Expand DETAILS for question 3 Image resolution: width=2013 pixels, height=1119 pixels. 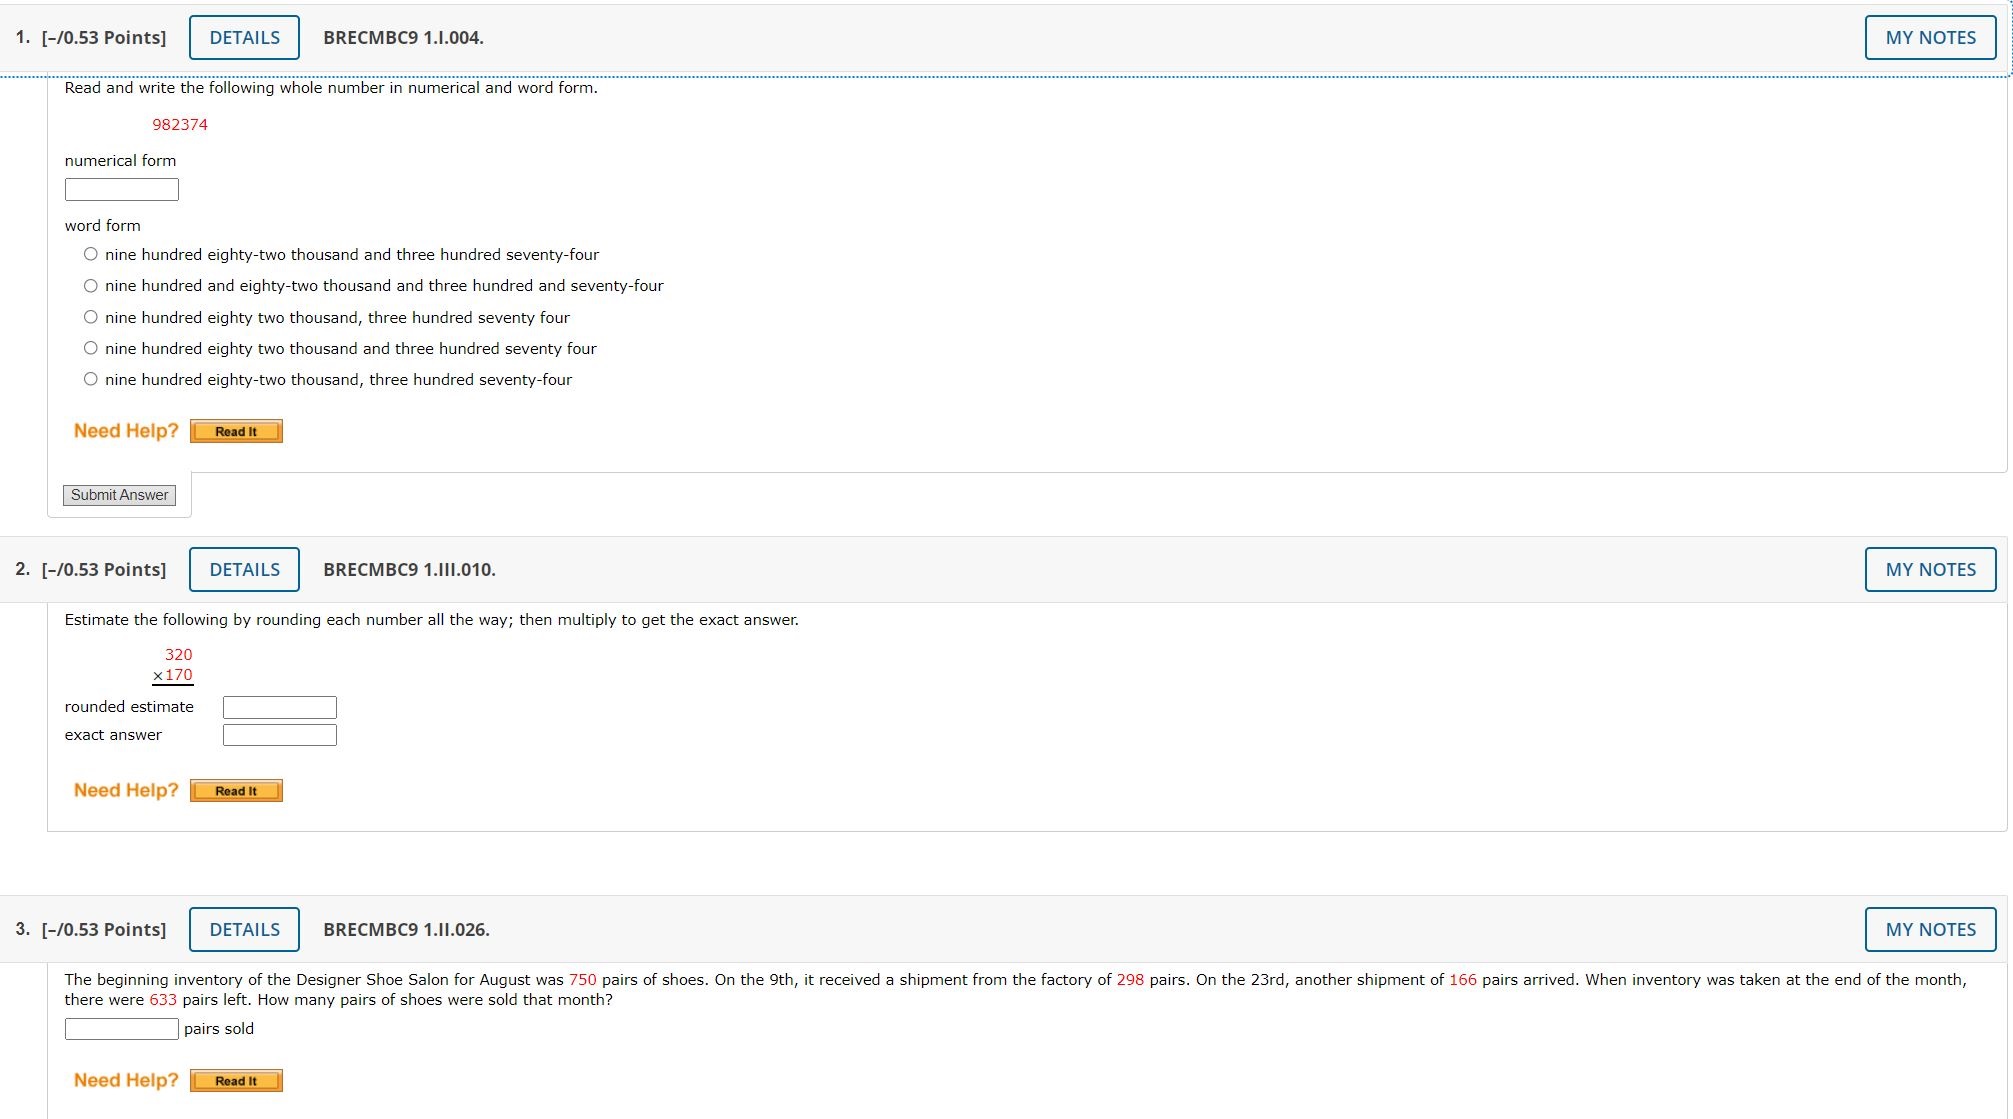point(244,930)
